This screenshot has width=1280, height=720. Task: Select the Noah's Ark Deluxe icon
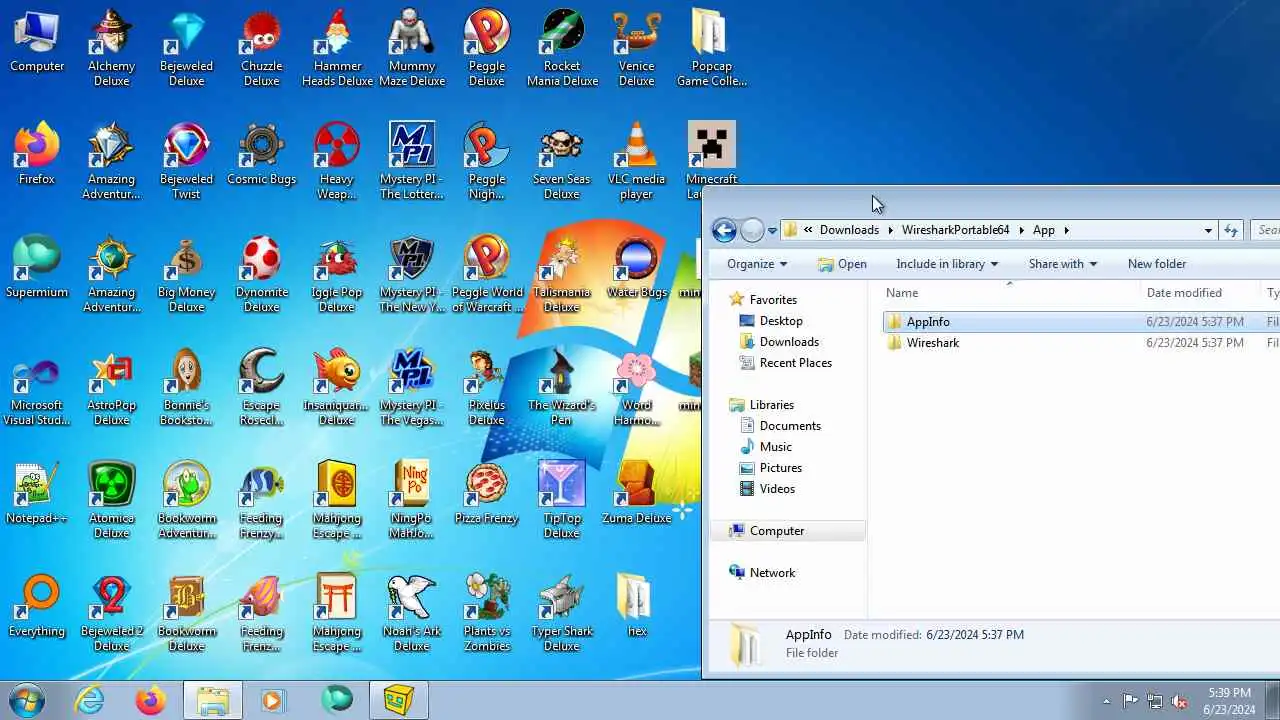pos(412,613)
